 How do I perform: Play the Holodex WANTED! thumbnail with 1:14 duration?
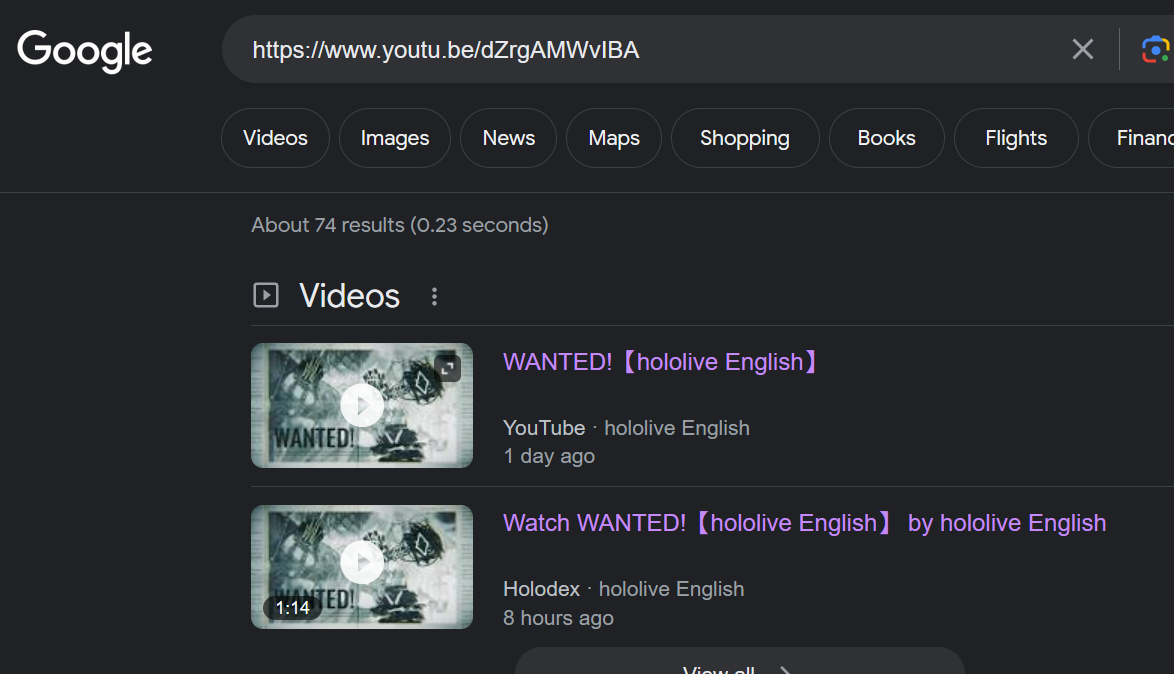[362, 567]
